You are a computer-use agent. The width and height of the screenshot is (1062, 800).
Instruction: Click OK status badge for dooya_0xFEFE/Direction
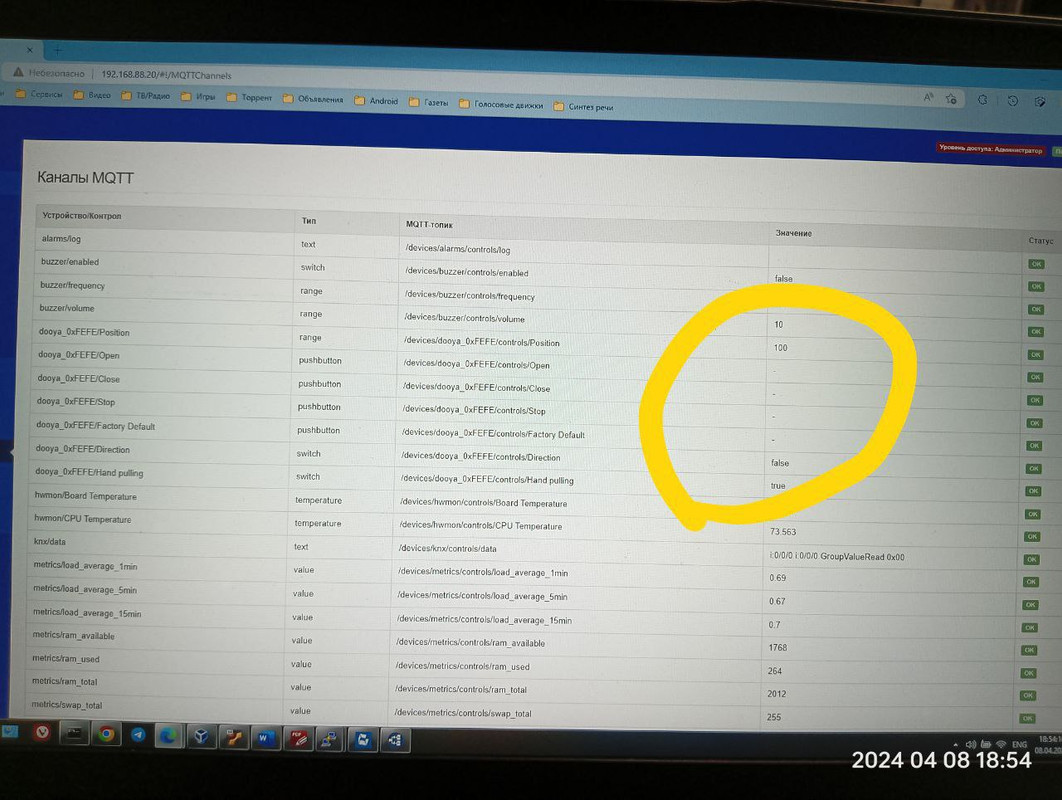coord(1034,469)
